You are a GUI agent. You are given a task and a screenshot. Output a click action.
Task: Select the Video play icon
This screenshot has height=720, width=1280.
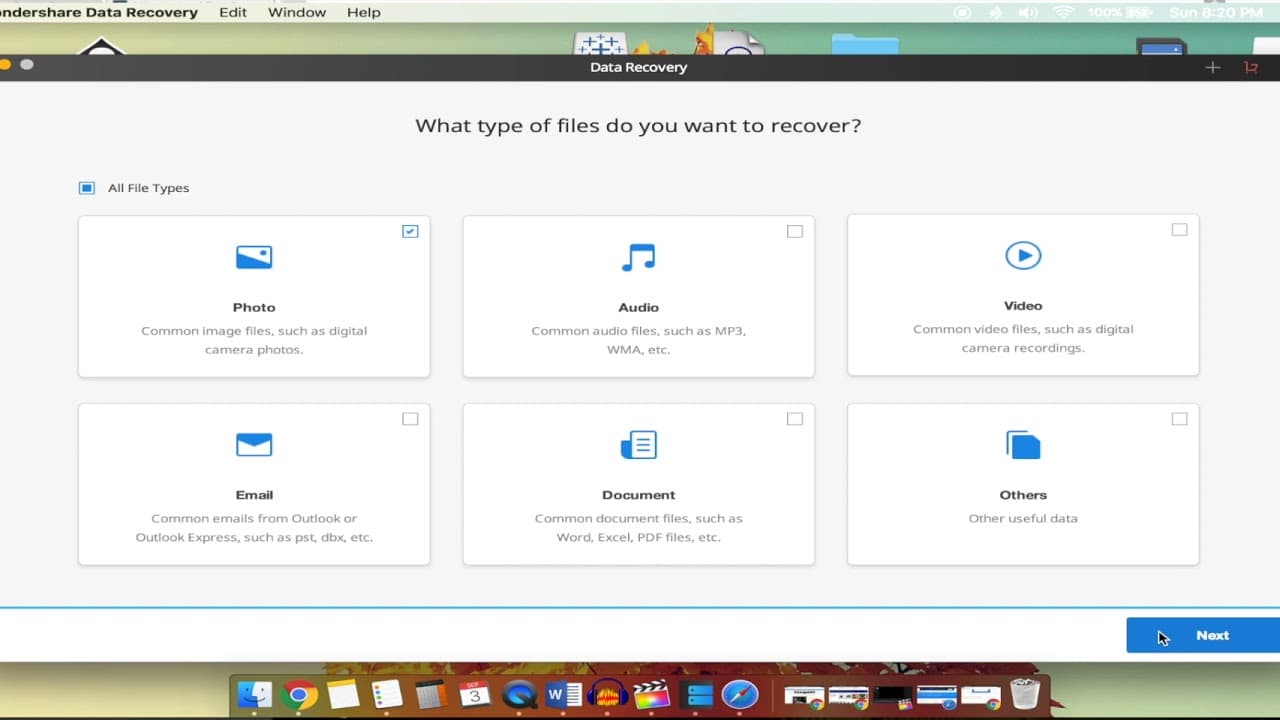pyautogui.click(x=1023, y=256)
